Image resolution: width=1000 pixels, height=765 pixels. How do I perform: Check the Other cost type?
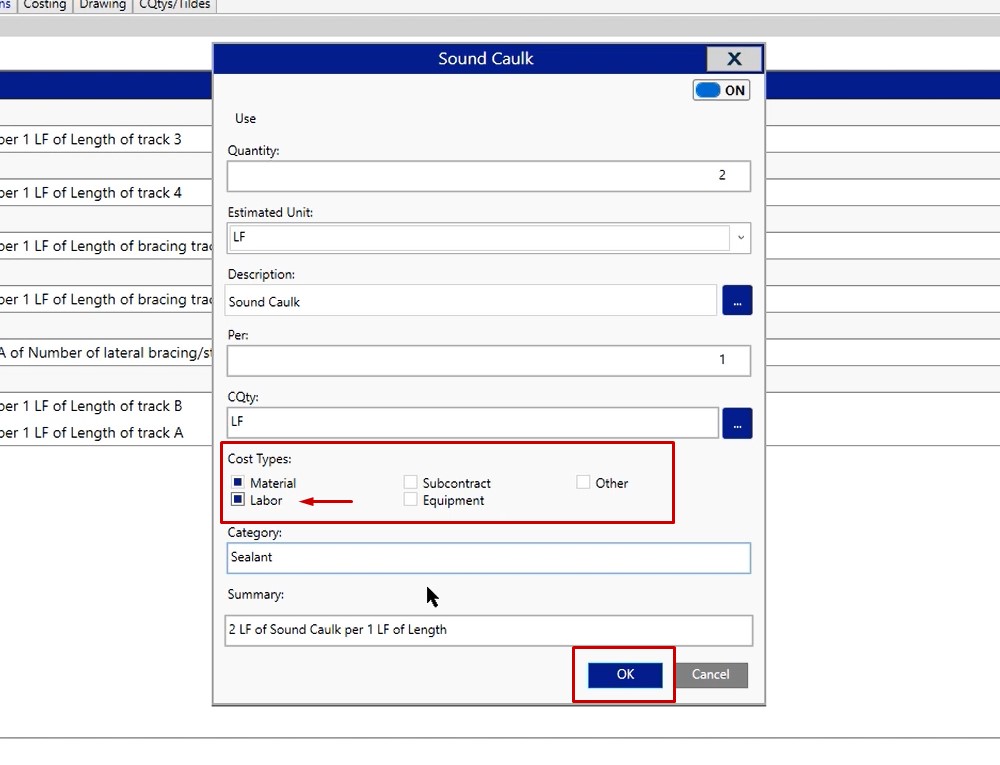pos(583,483)
